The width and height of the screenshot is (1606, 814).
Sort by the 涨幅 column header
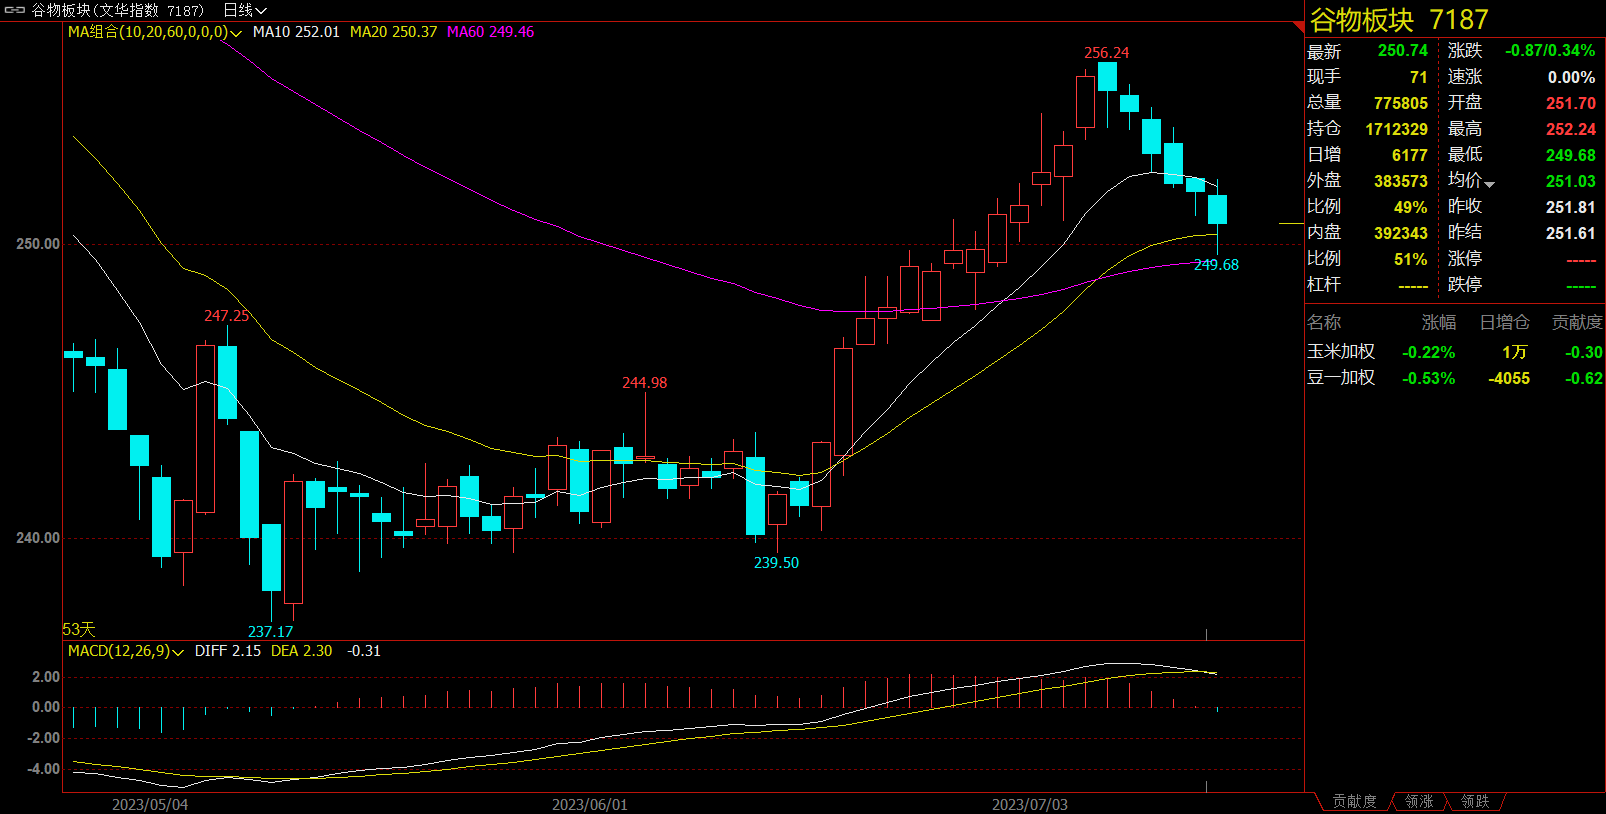[x=1439, y=322]
